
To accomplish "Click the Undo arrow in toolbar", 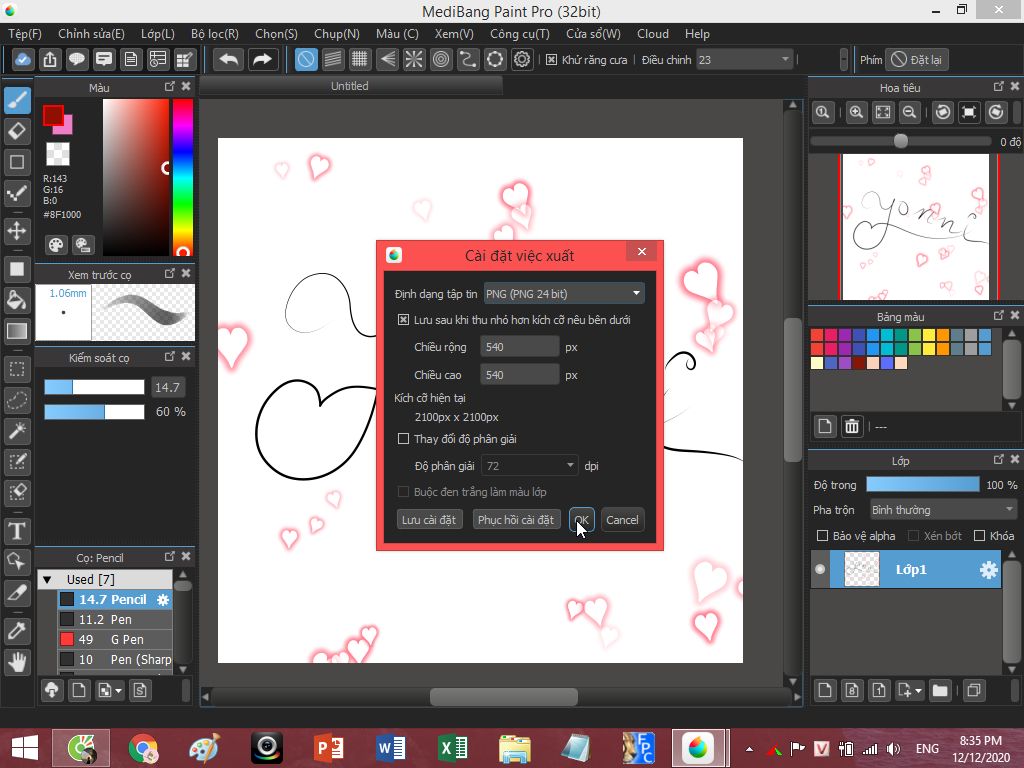I will point(229,59).
